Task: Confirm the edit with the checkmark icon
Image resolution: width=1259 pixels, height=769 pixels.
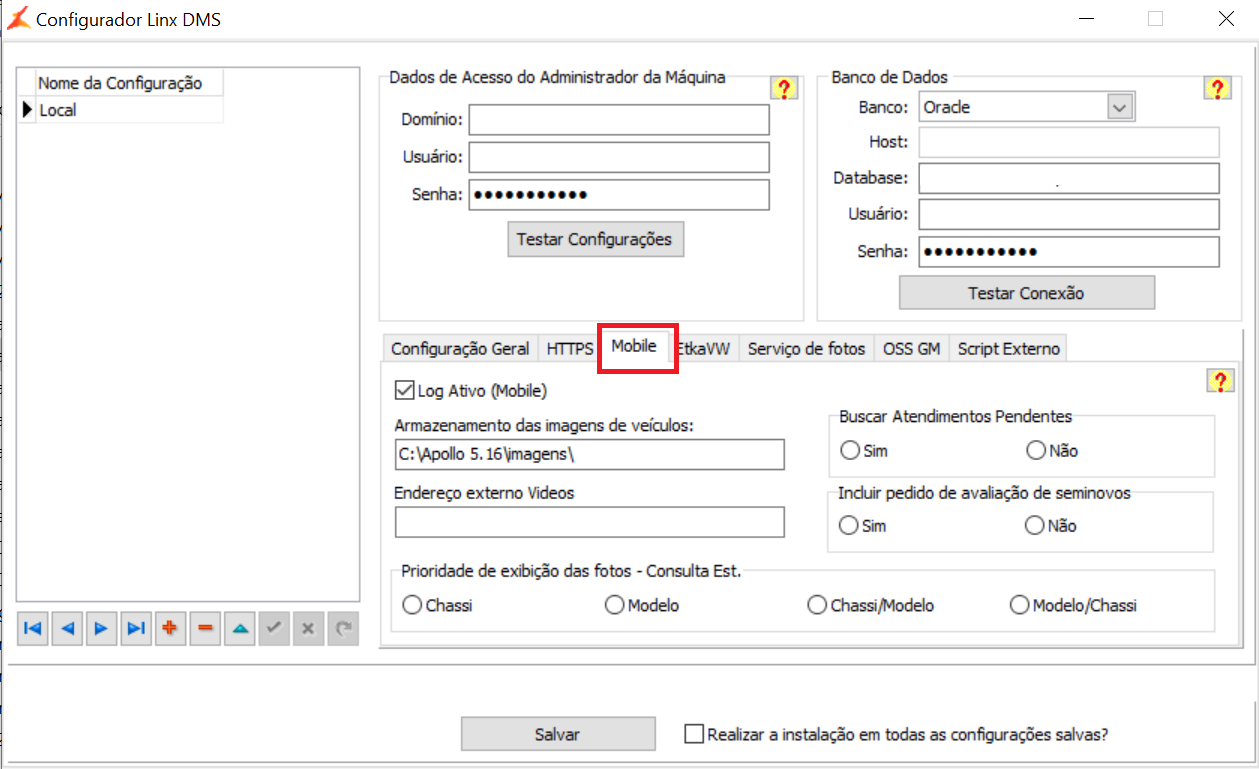Action: (x=274, y=628)
